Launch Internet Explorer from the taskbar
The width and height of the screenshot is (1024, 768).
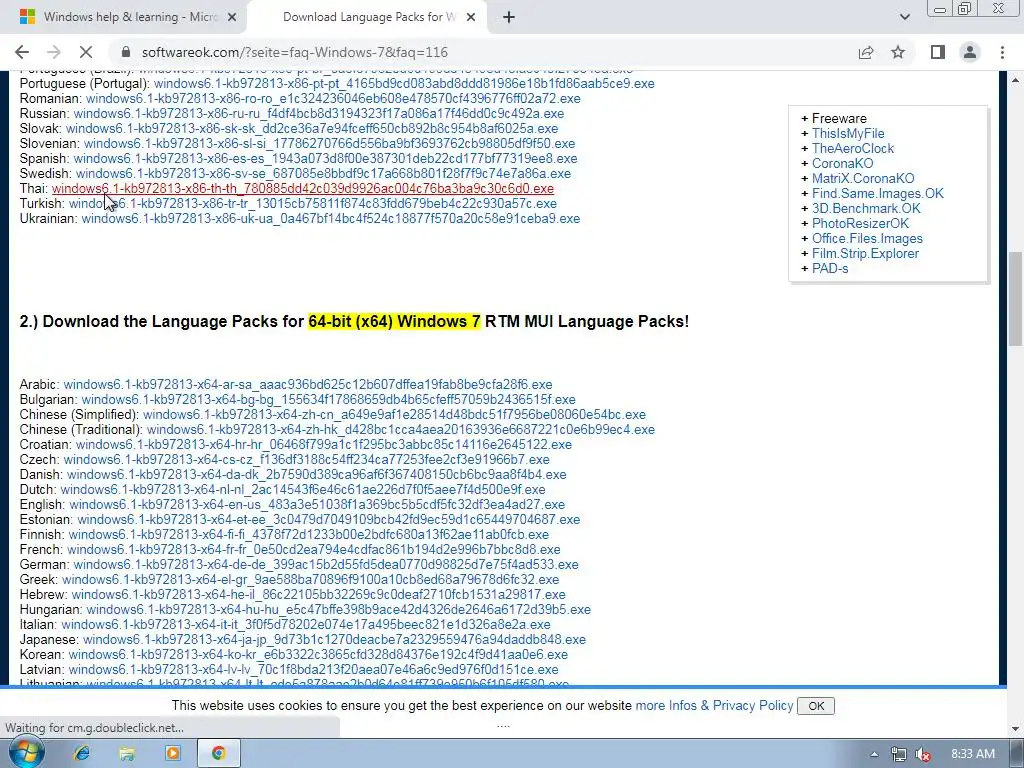coord(82,754)
